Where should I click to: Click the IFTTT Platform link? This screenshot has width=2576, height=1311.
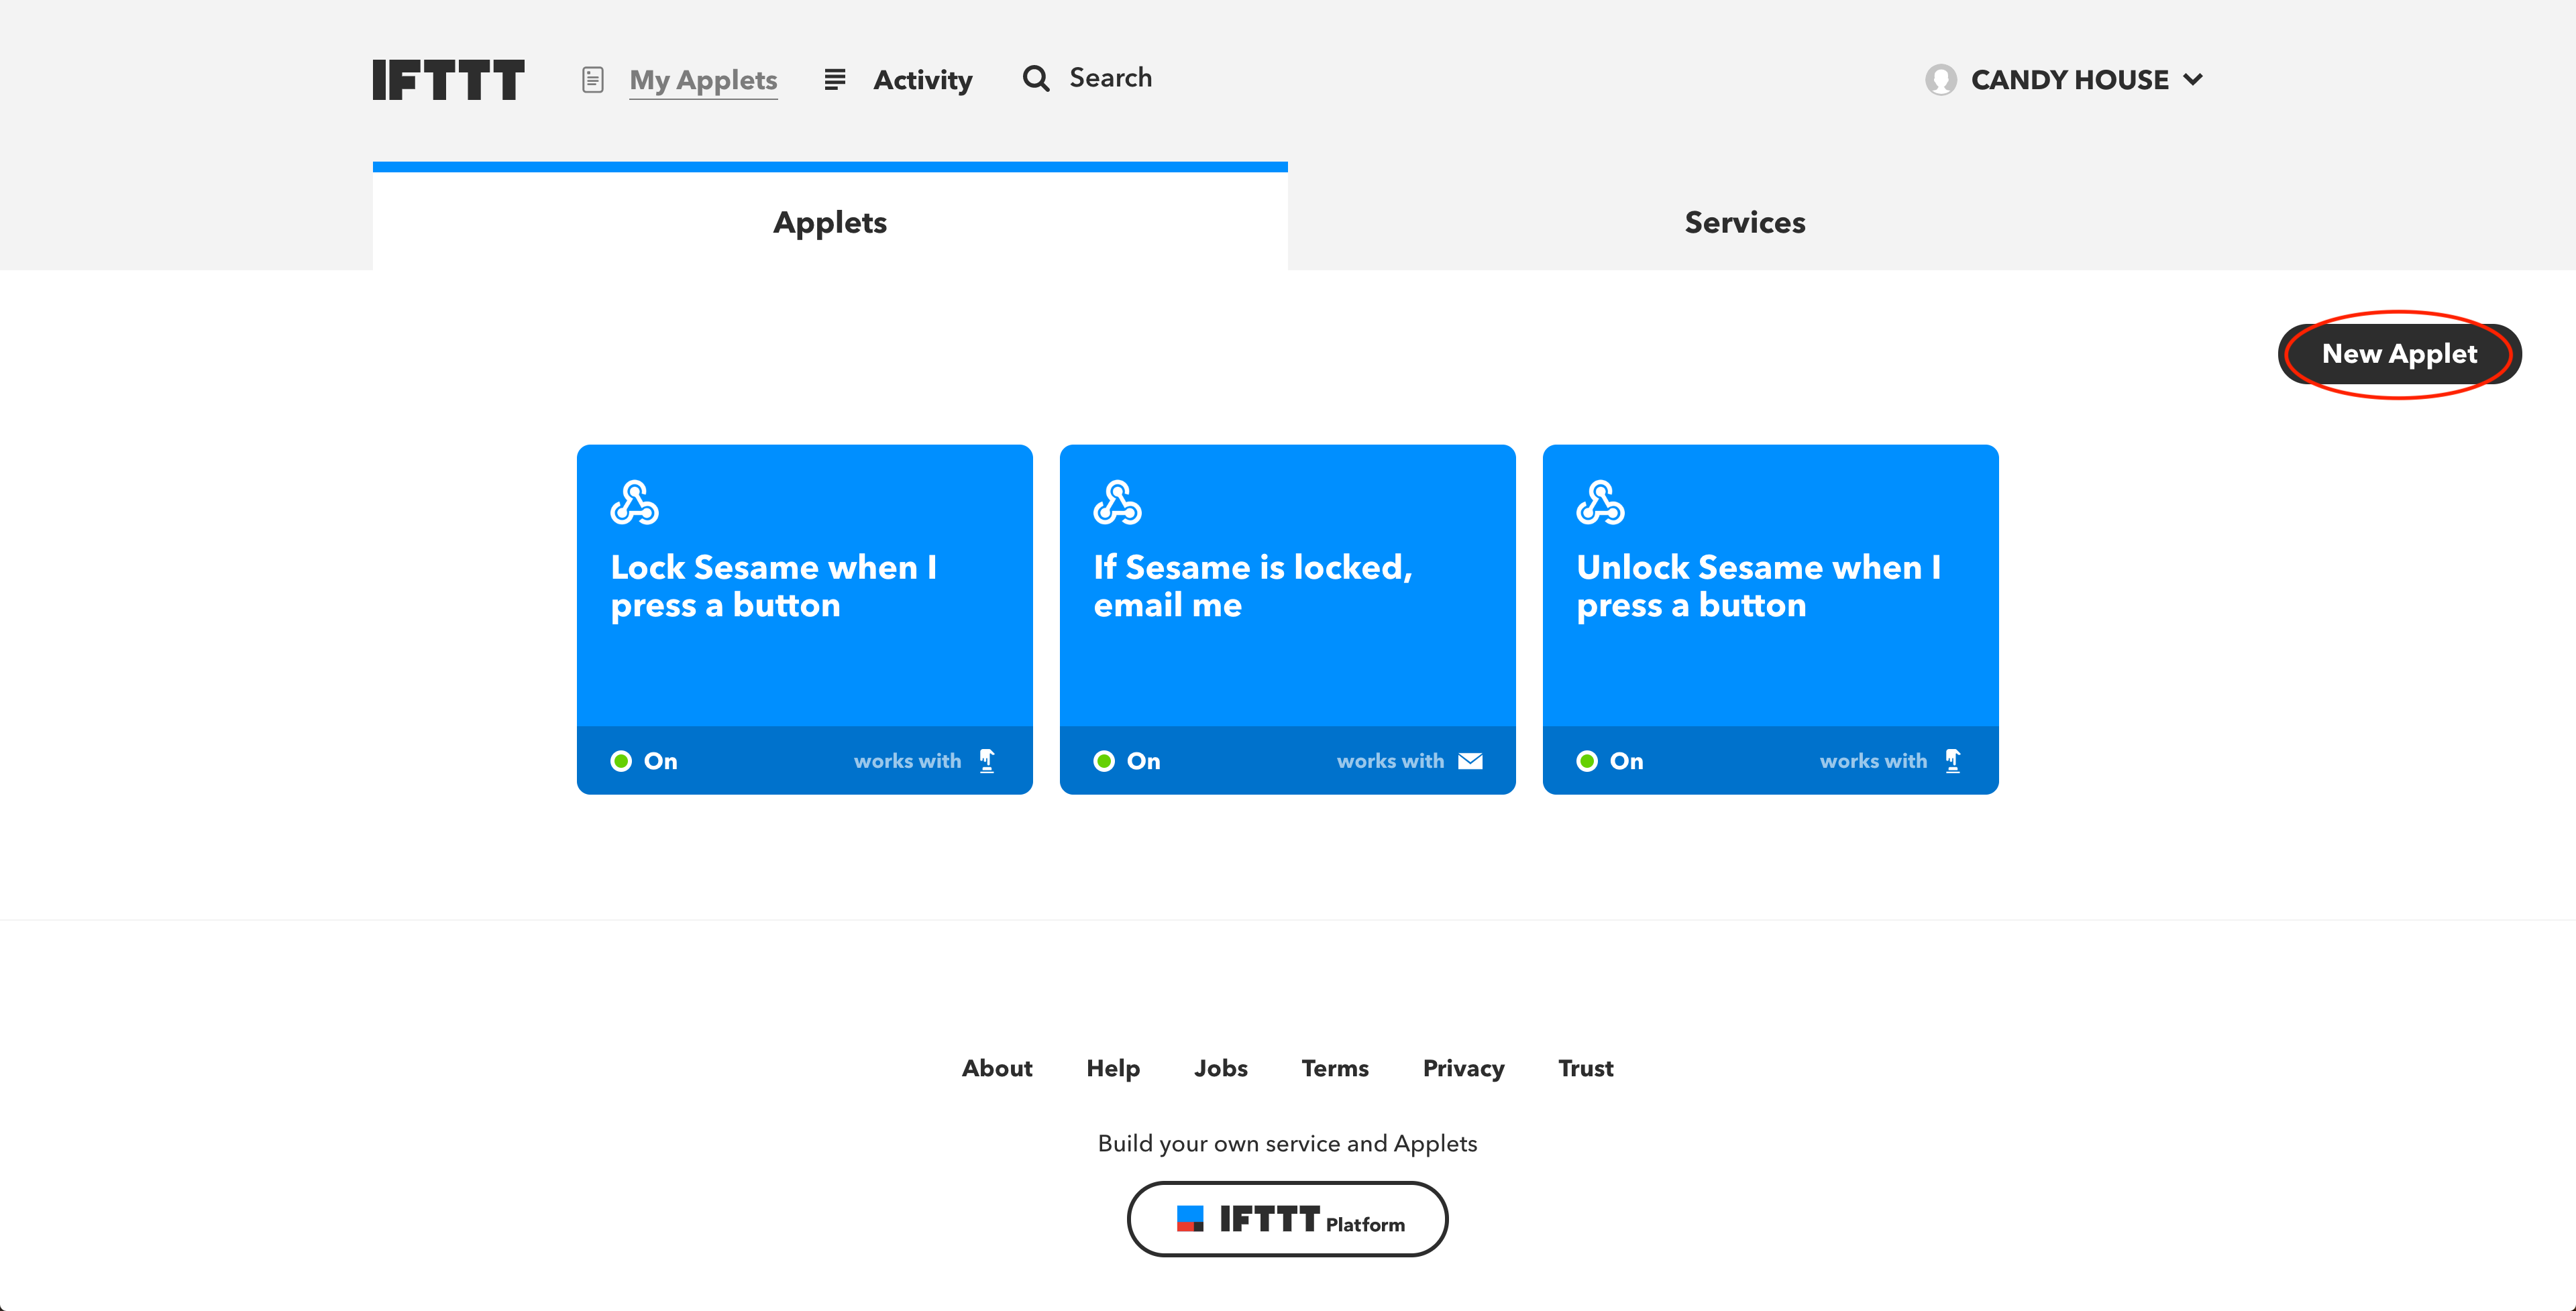point(1288,1219)
